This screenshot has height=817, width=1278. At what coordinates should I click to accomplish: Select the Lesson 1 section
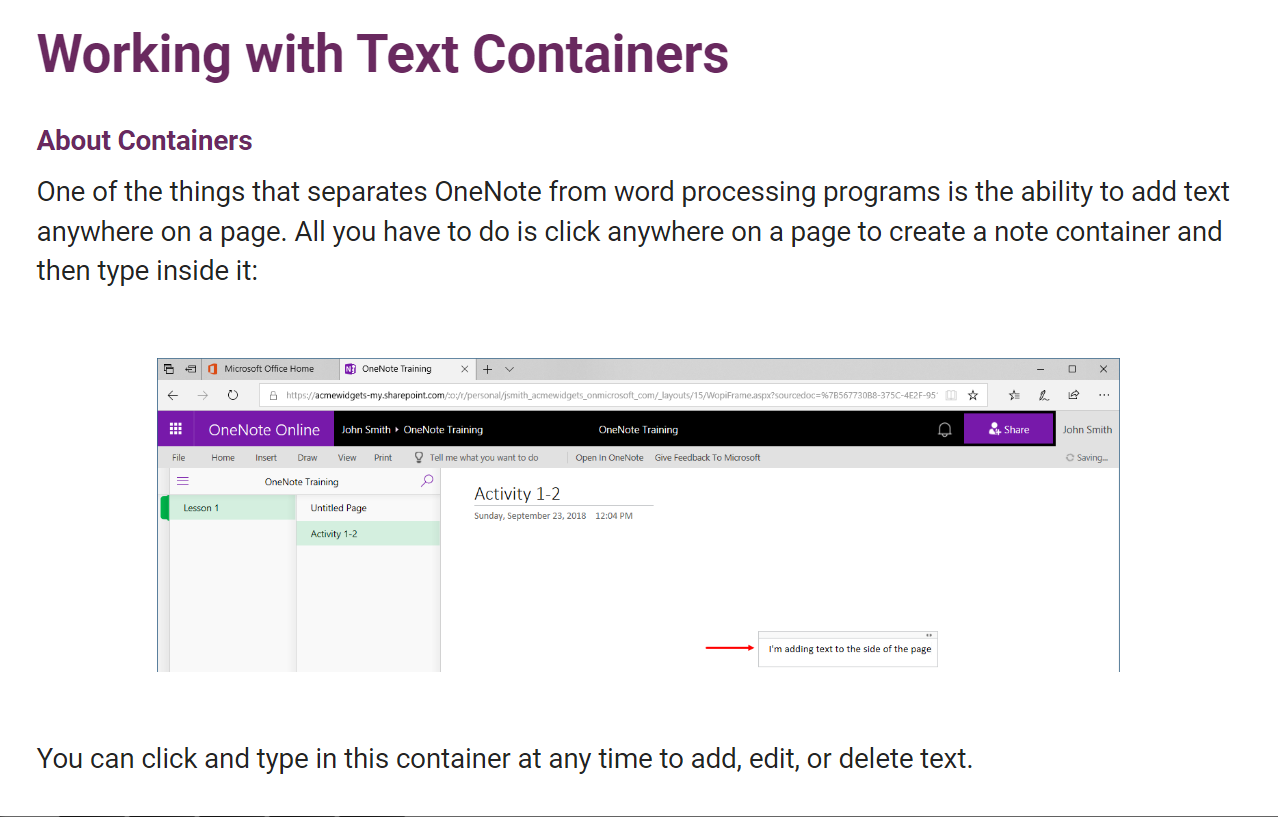(x=233, y=508)
